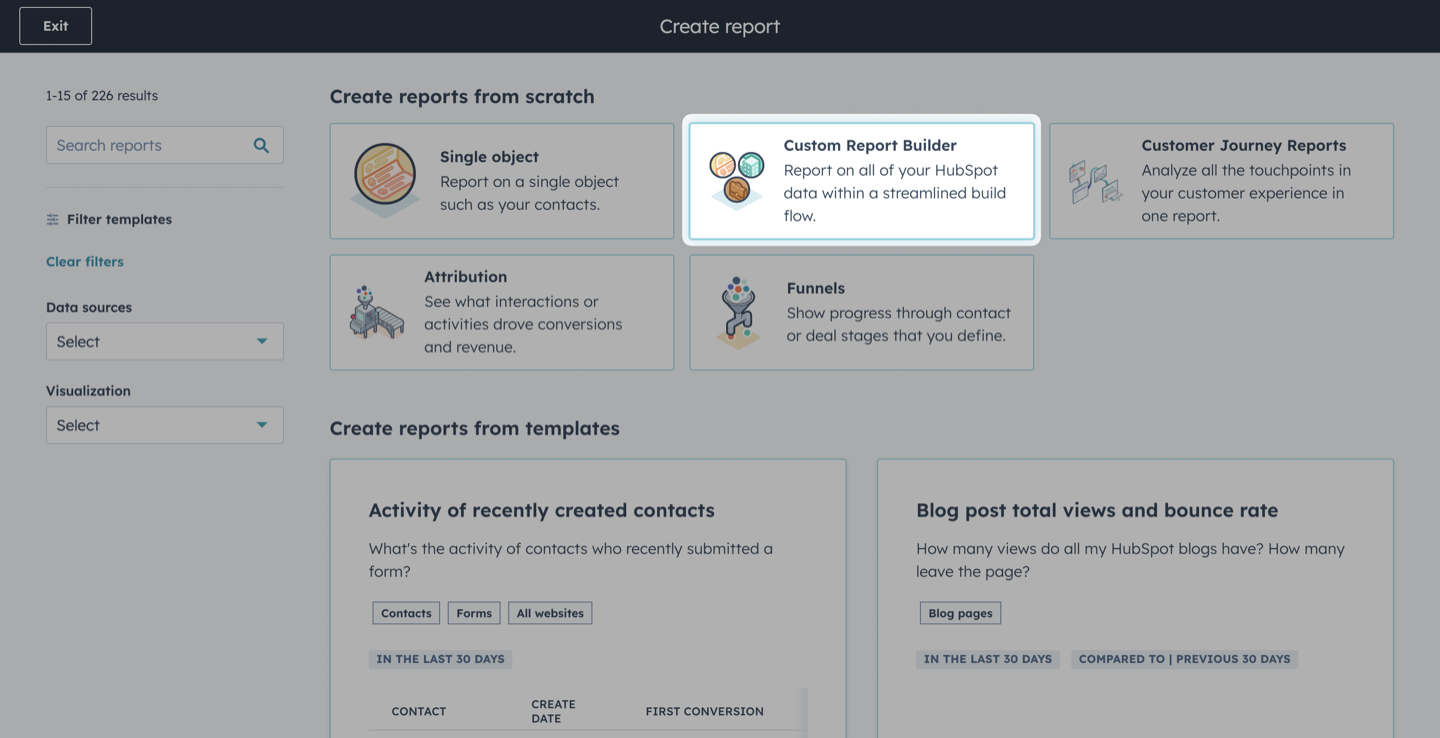This screenshot has height=738, width=1440.
Task: Click the Clear filters link
Action: pos(85,262)
